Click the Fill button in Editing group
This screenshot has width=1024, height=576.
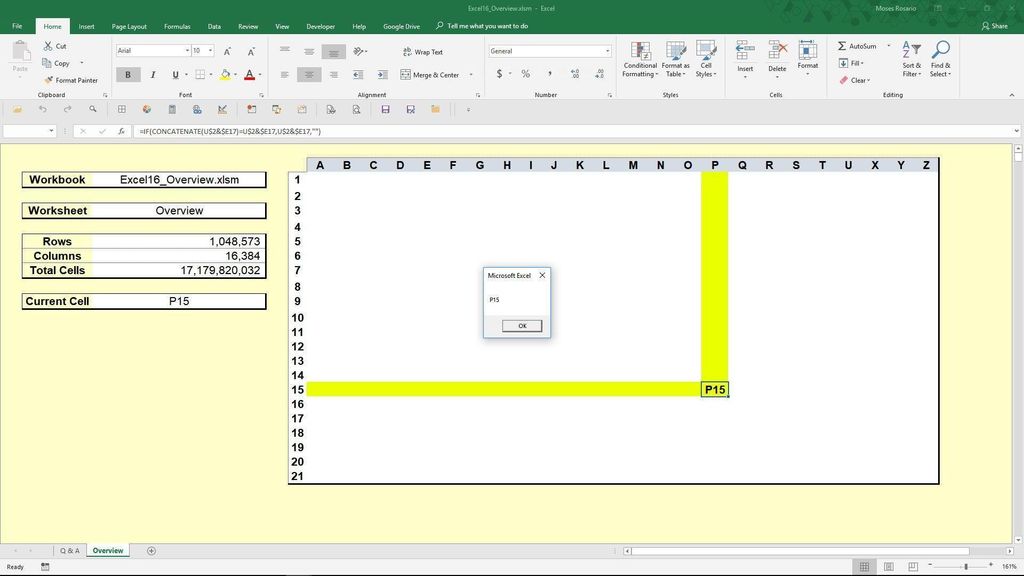851,63
